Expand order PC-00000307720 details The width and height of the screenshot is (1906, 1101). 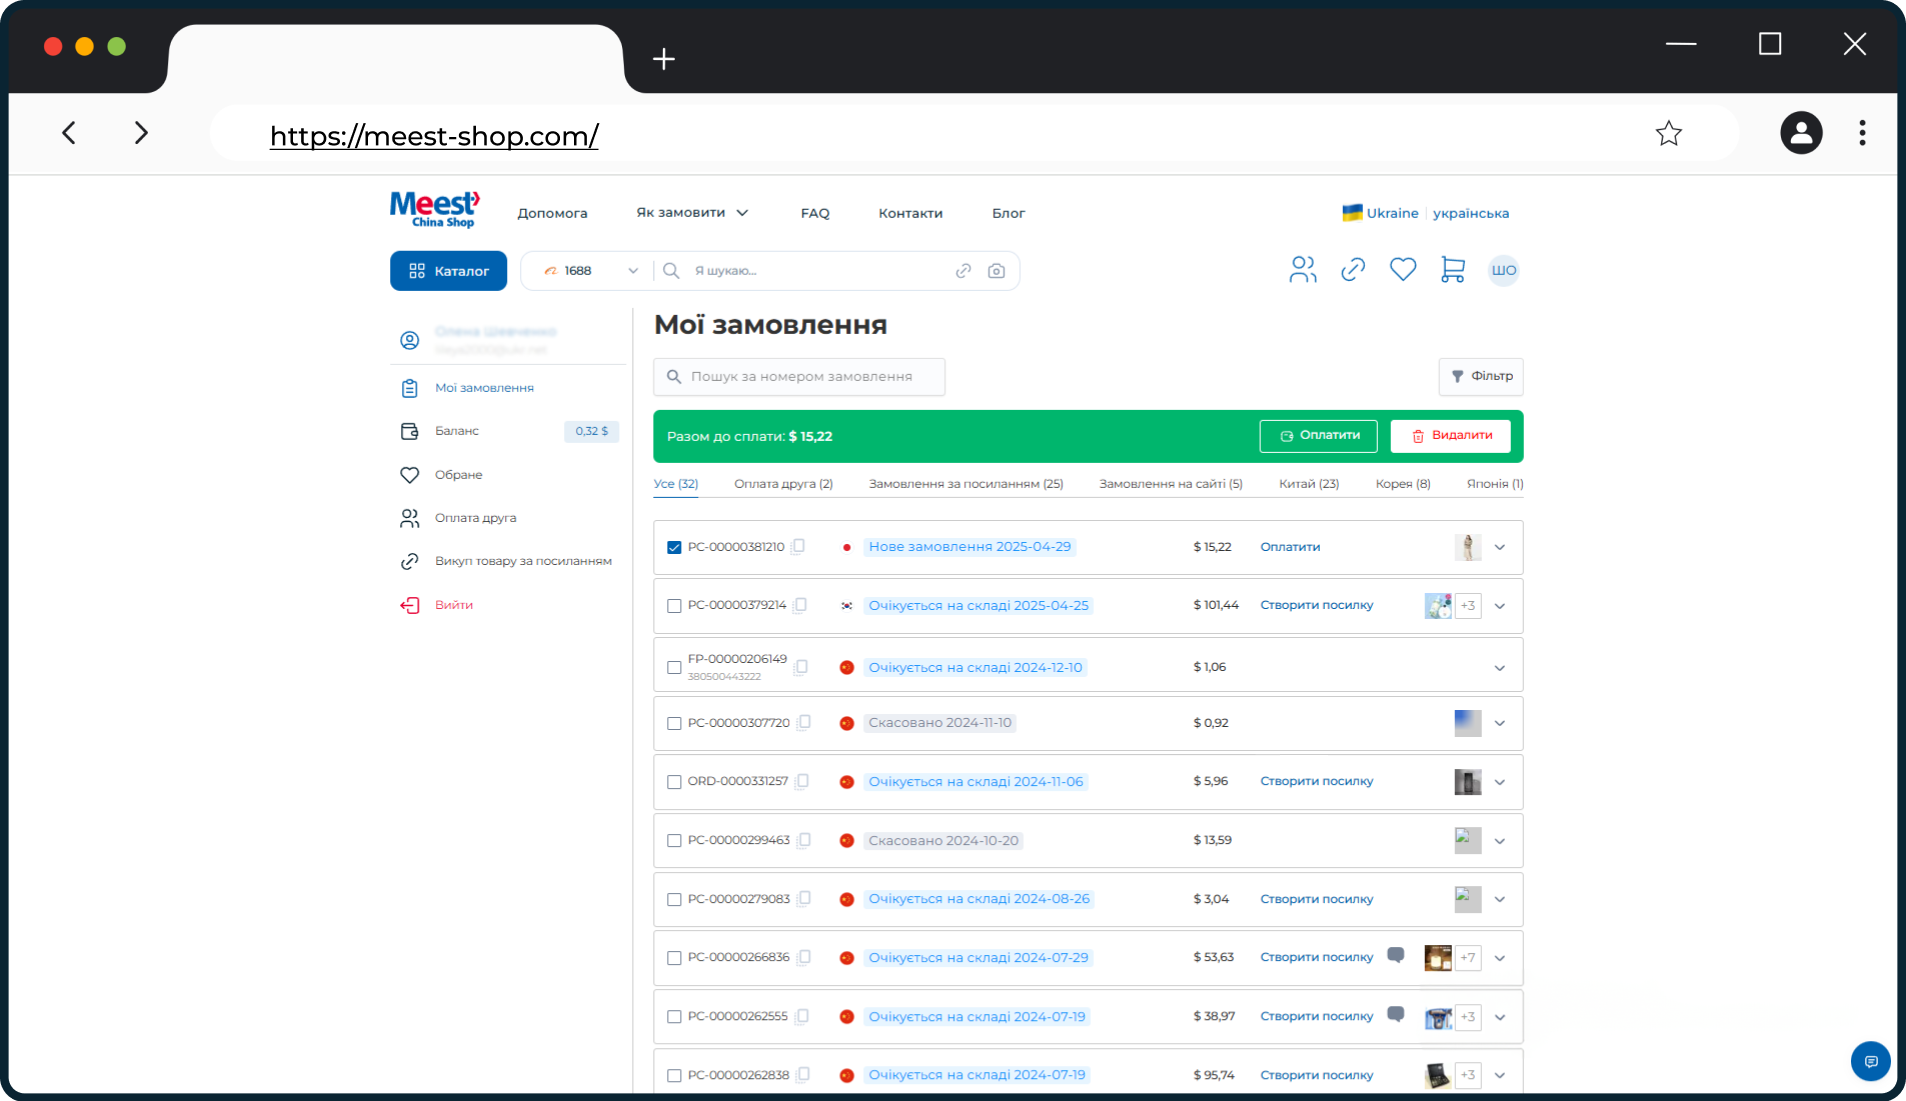[1499, 723]
